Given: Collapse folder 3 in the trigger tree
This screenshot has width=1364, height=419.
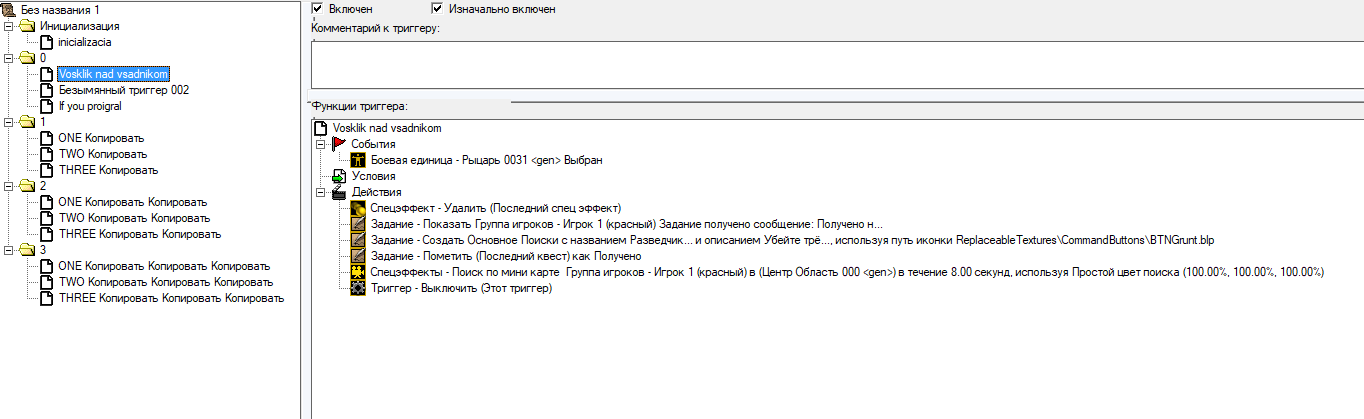Looking at the screenshot, I should tap(9, 249).
